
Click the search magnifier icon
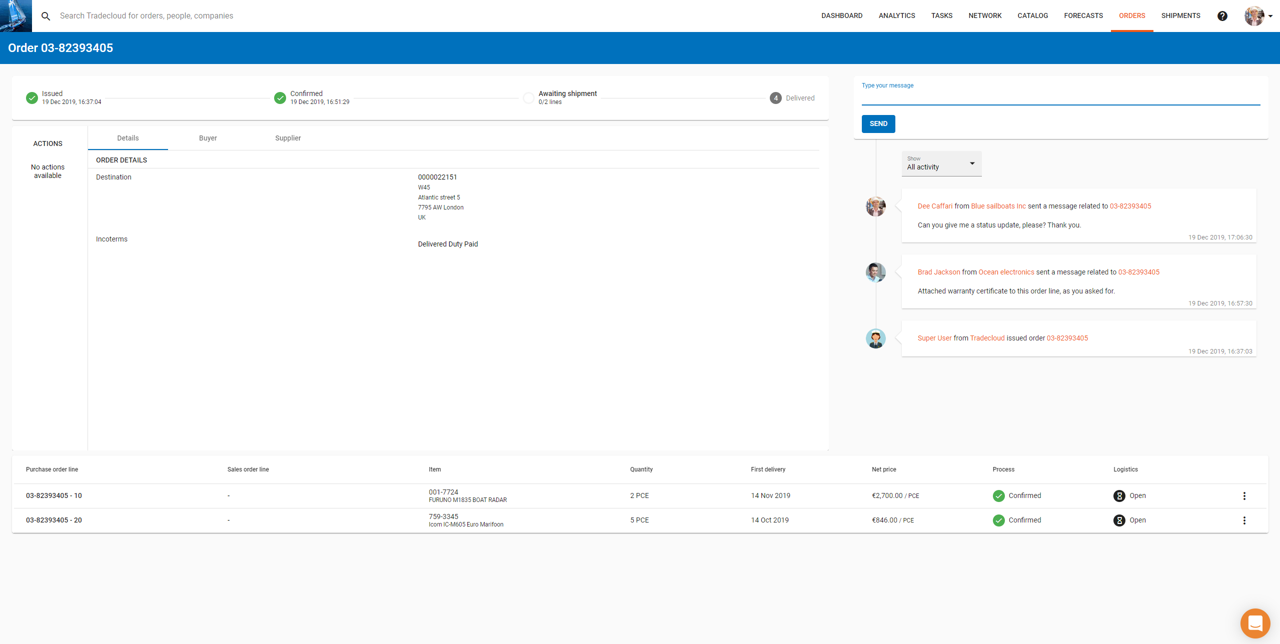pos(46,16)
